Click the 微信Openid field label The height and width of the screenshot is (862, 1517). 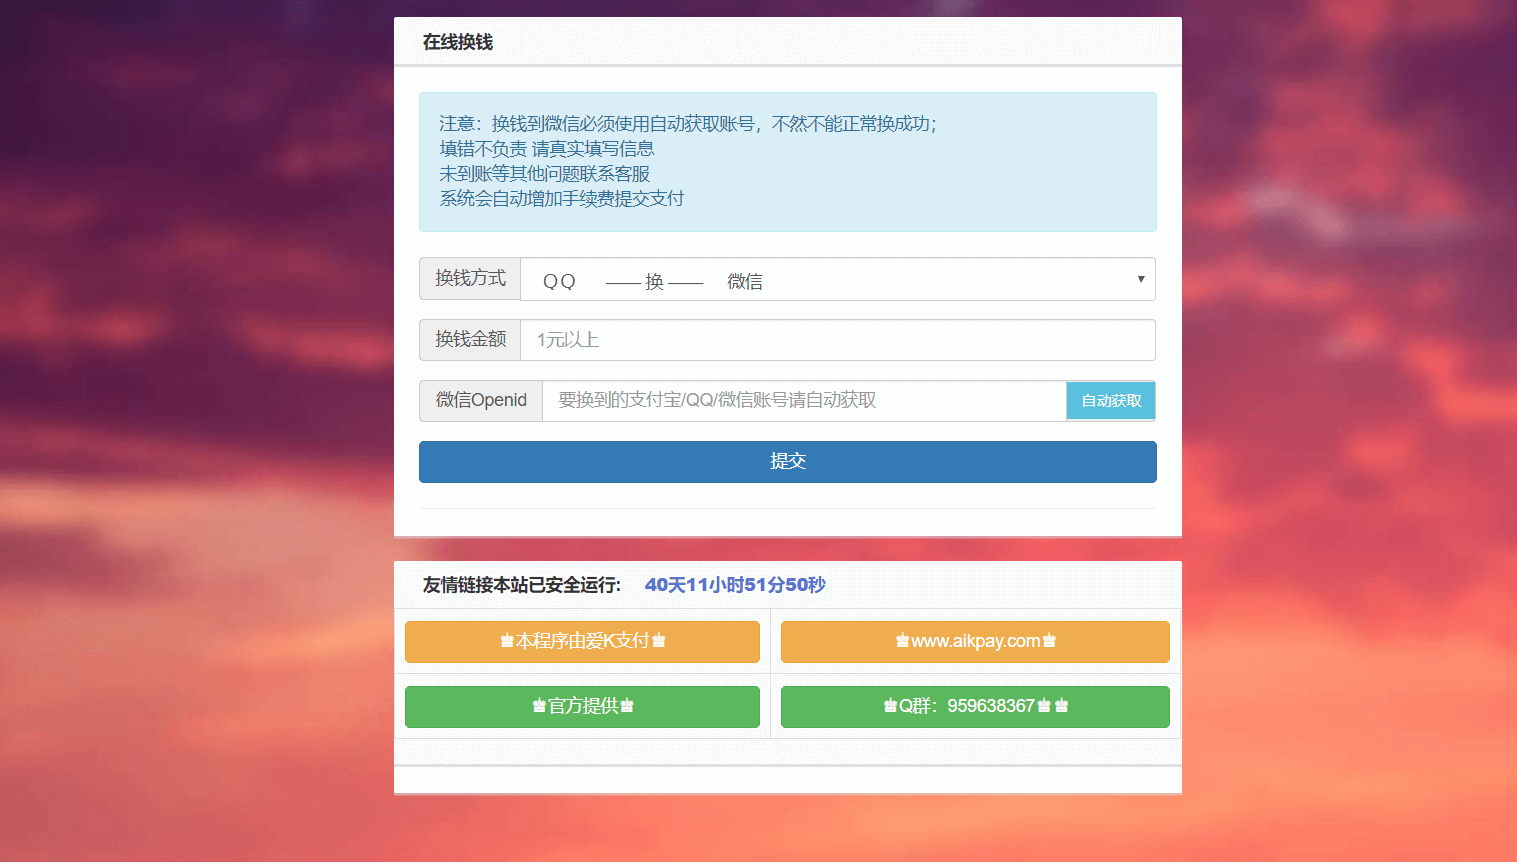click(x=481, y=401)
